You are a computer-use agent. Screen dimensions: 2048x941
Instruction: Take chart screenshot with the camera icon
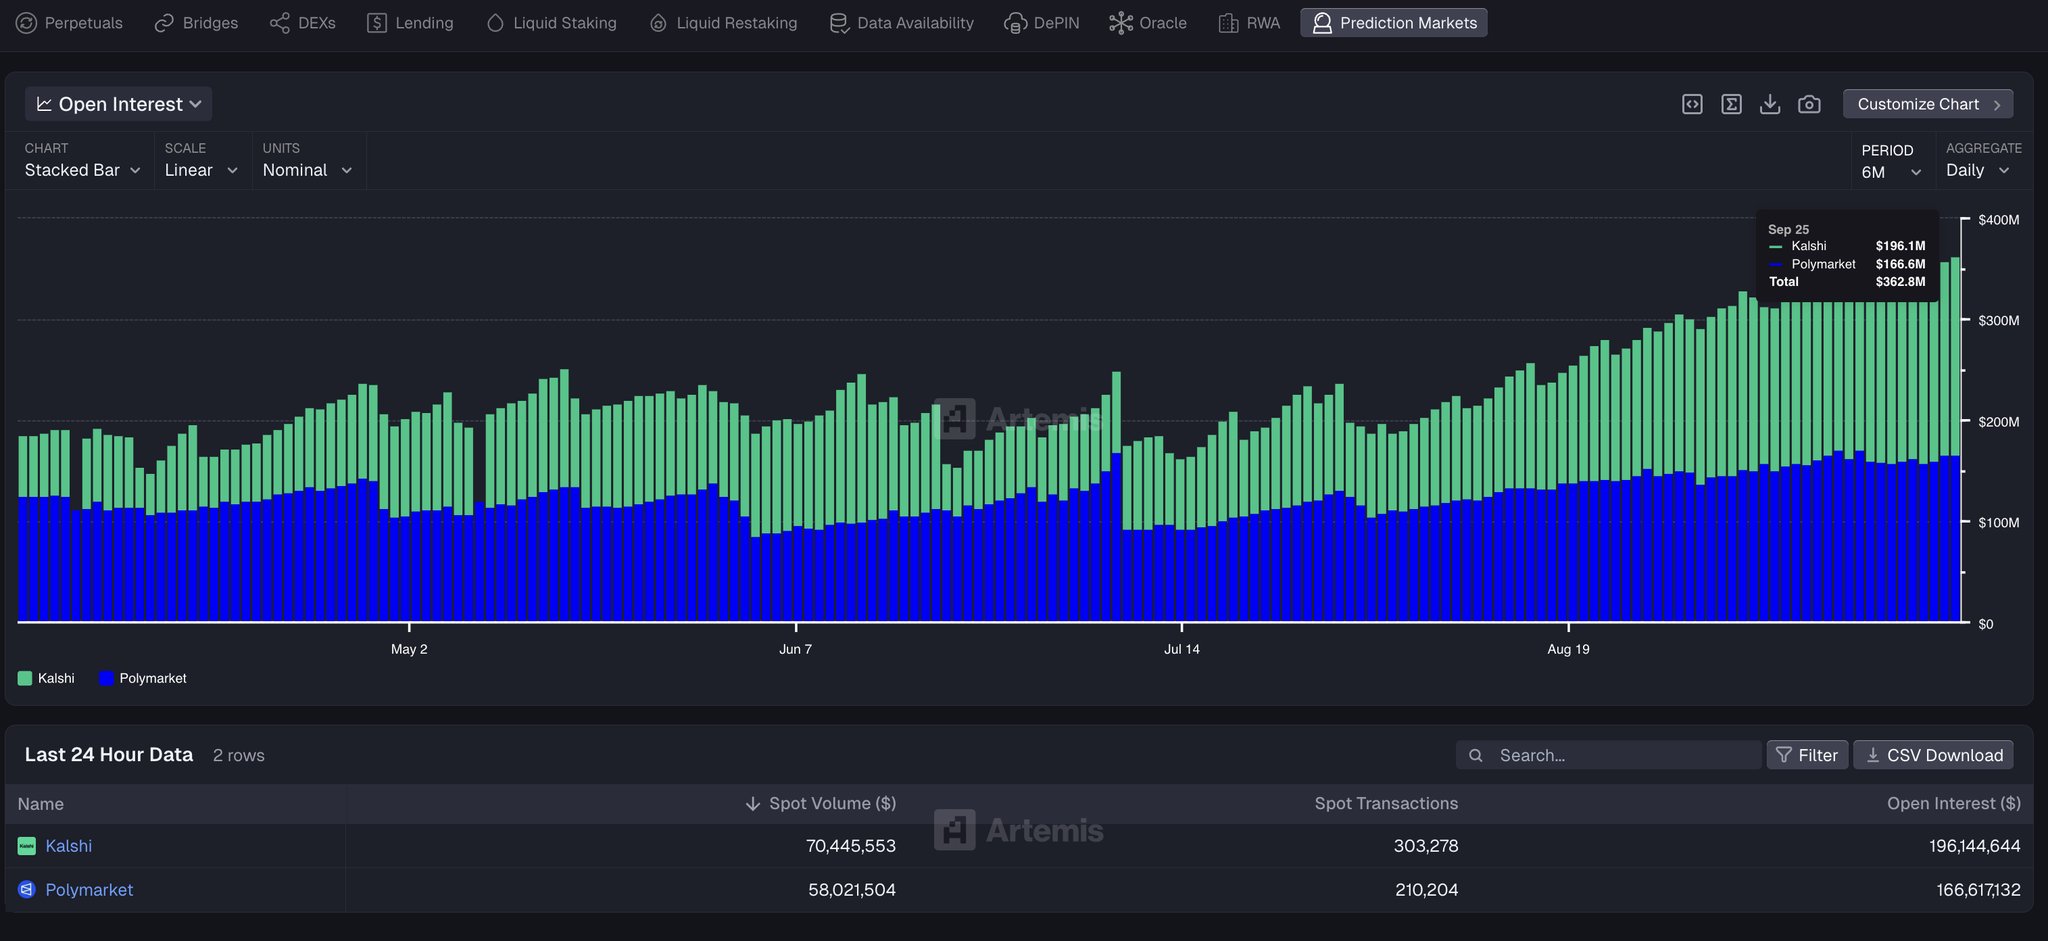click(x=1809, y=104)
